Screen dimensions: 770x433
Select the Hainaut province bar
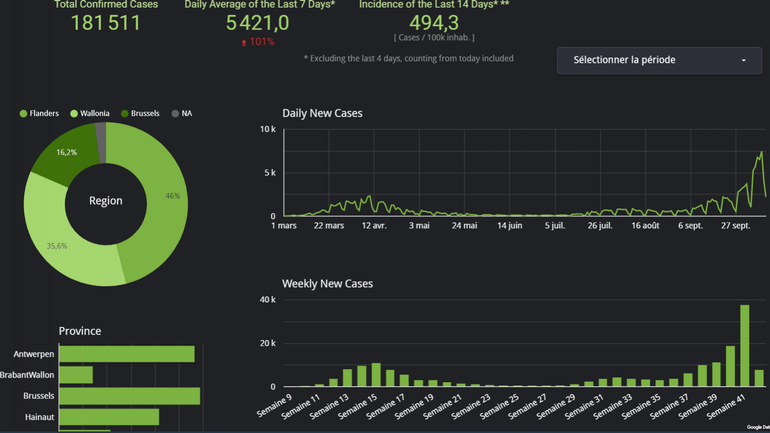point(109,417)
